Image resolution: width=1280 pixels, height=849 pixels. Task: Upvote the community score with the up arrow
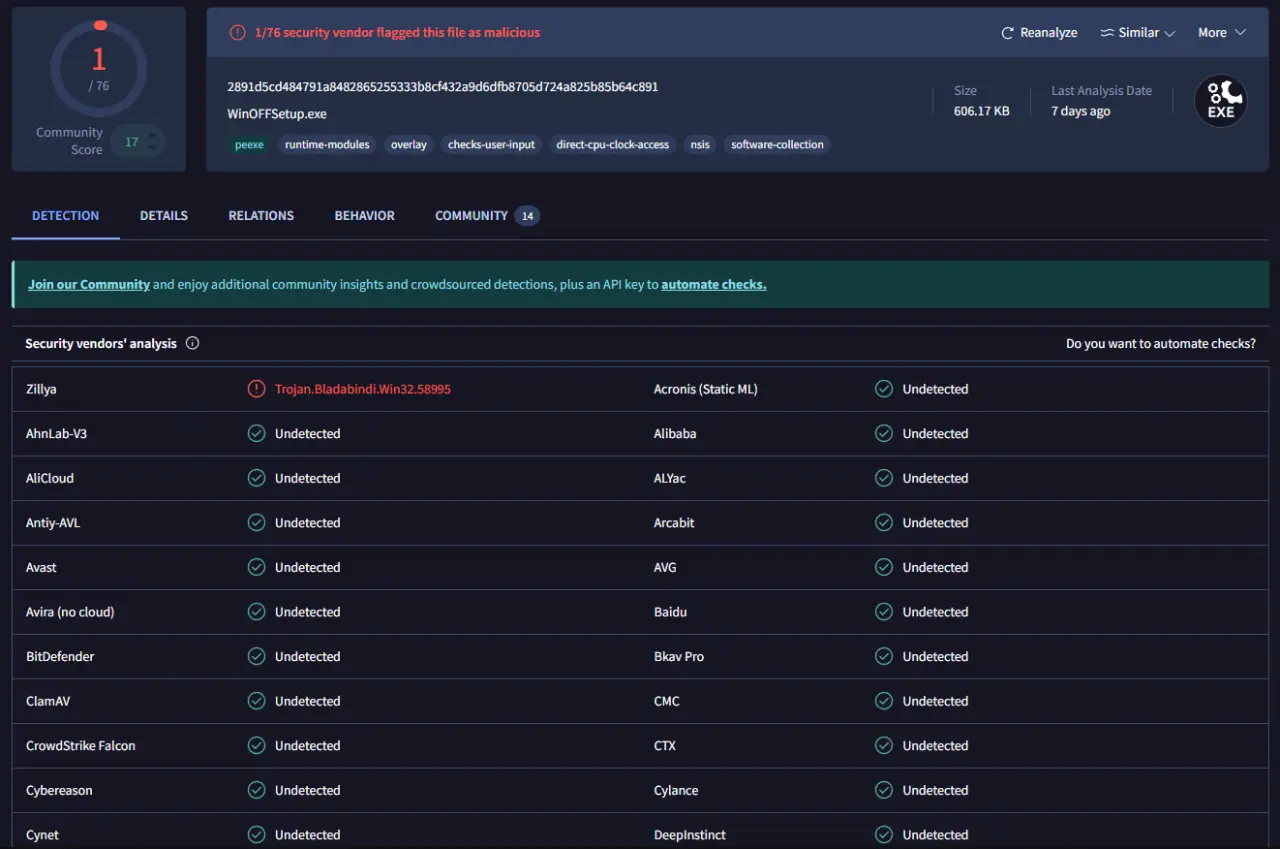tap(152, 135)
